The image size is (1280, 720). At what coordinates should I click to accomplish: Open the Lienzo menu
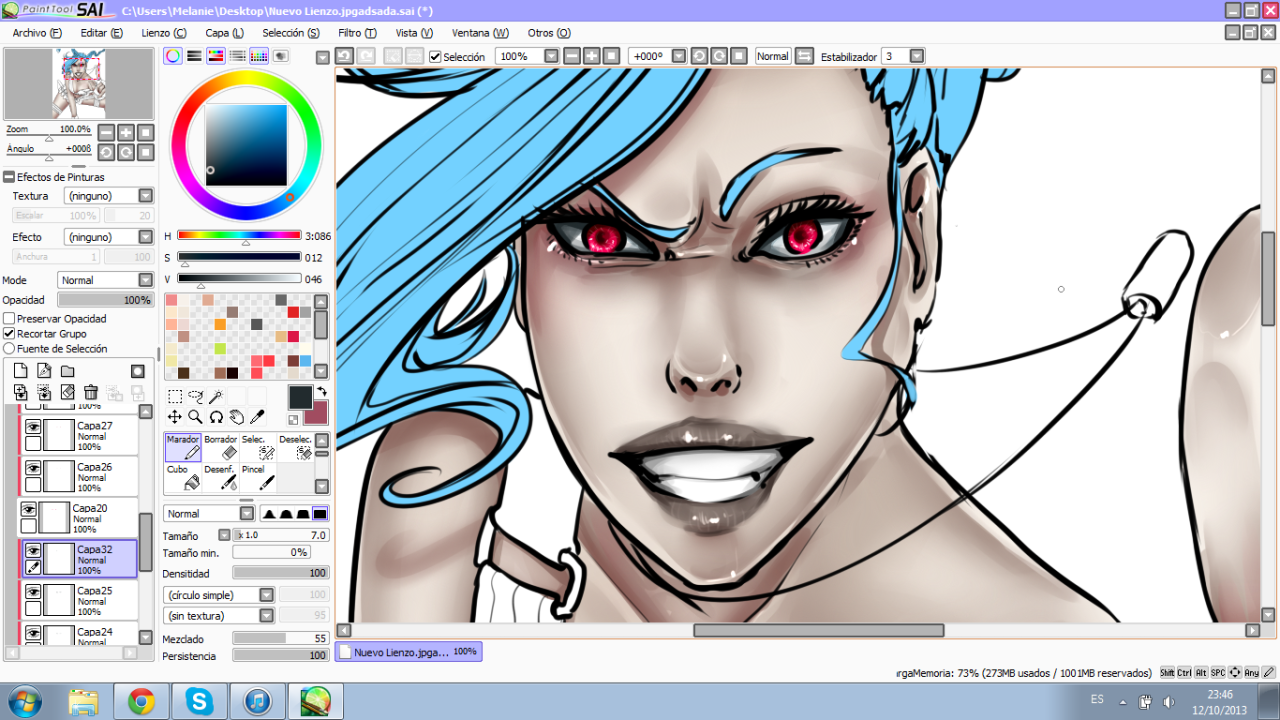[163, 33]
